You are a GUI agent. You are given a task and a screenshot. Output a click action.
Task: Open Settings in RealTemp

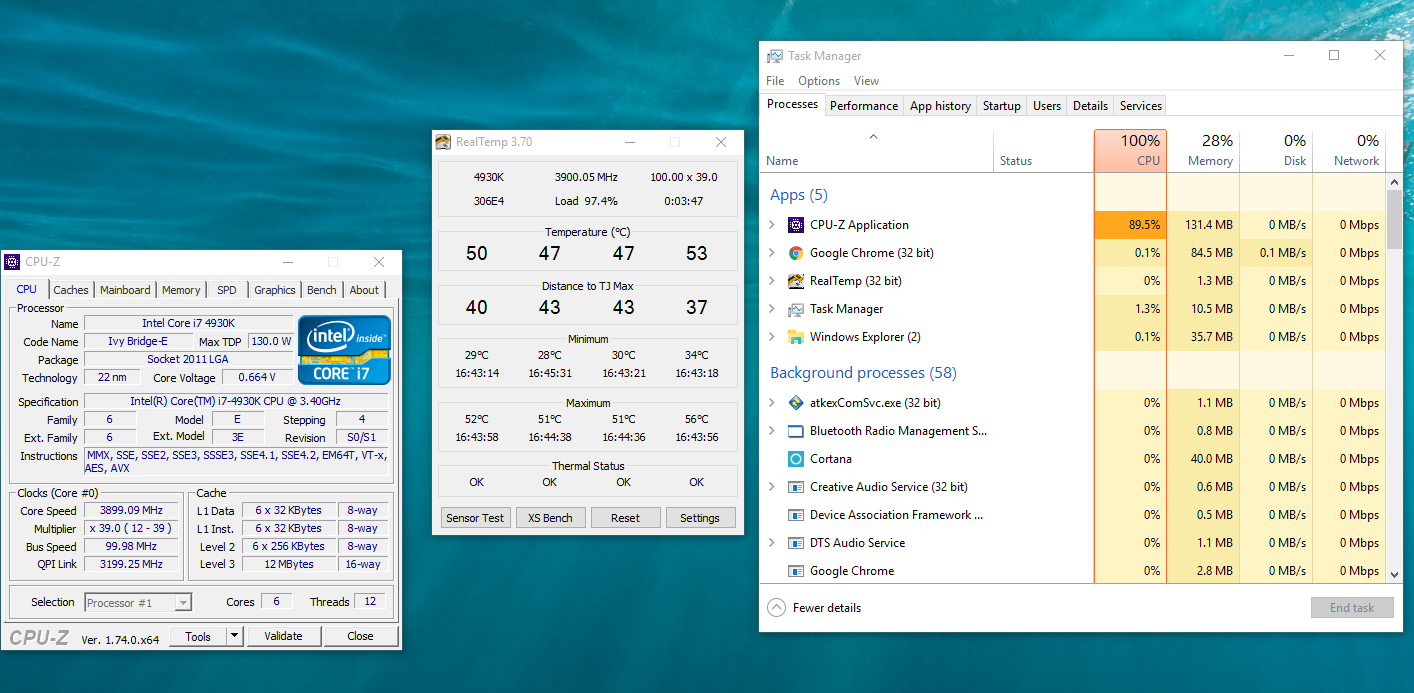click(700, 518)
